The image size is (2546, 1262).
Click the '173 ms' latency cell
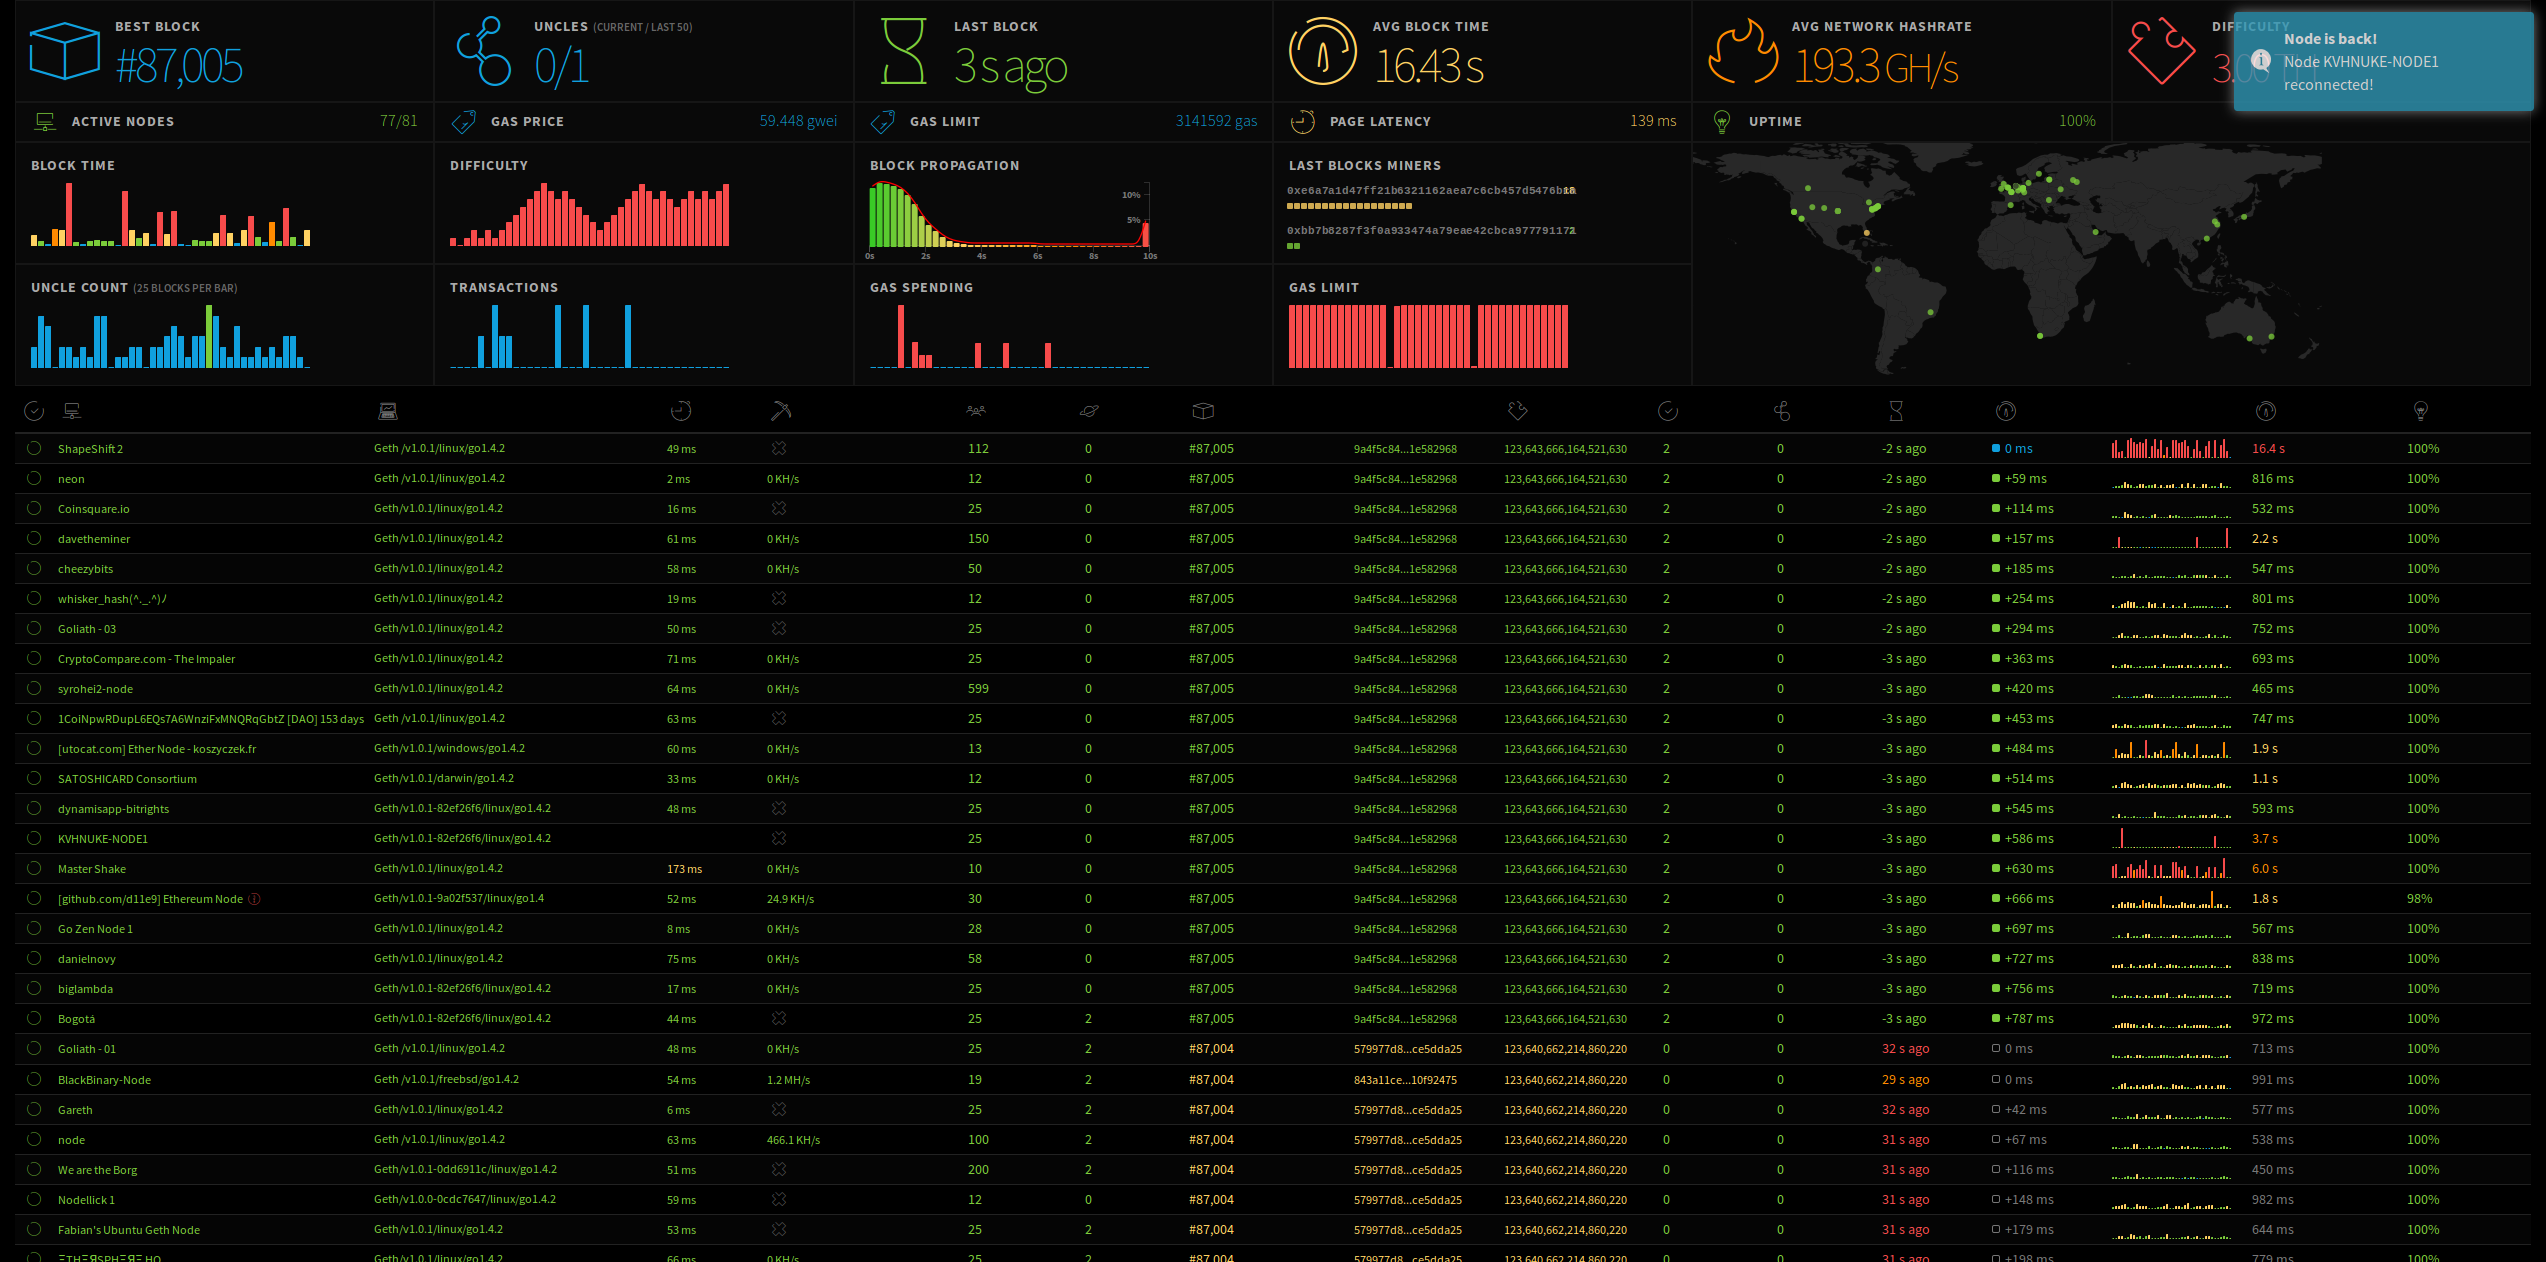click(x=684, y=869)
